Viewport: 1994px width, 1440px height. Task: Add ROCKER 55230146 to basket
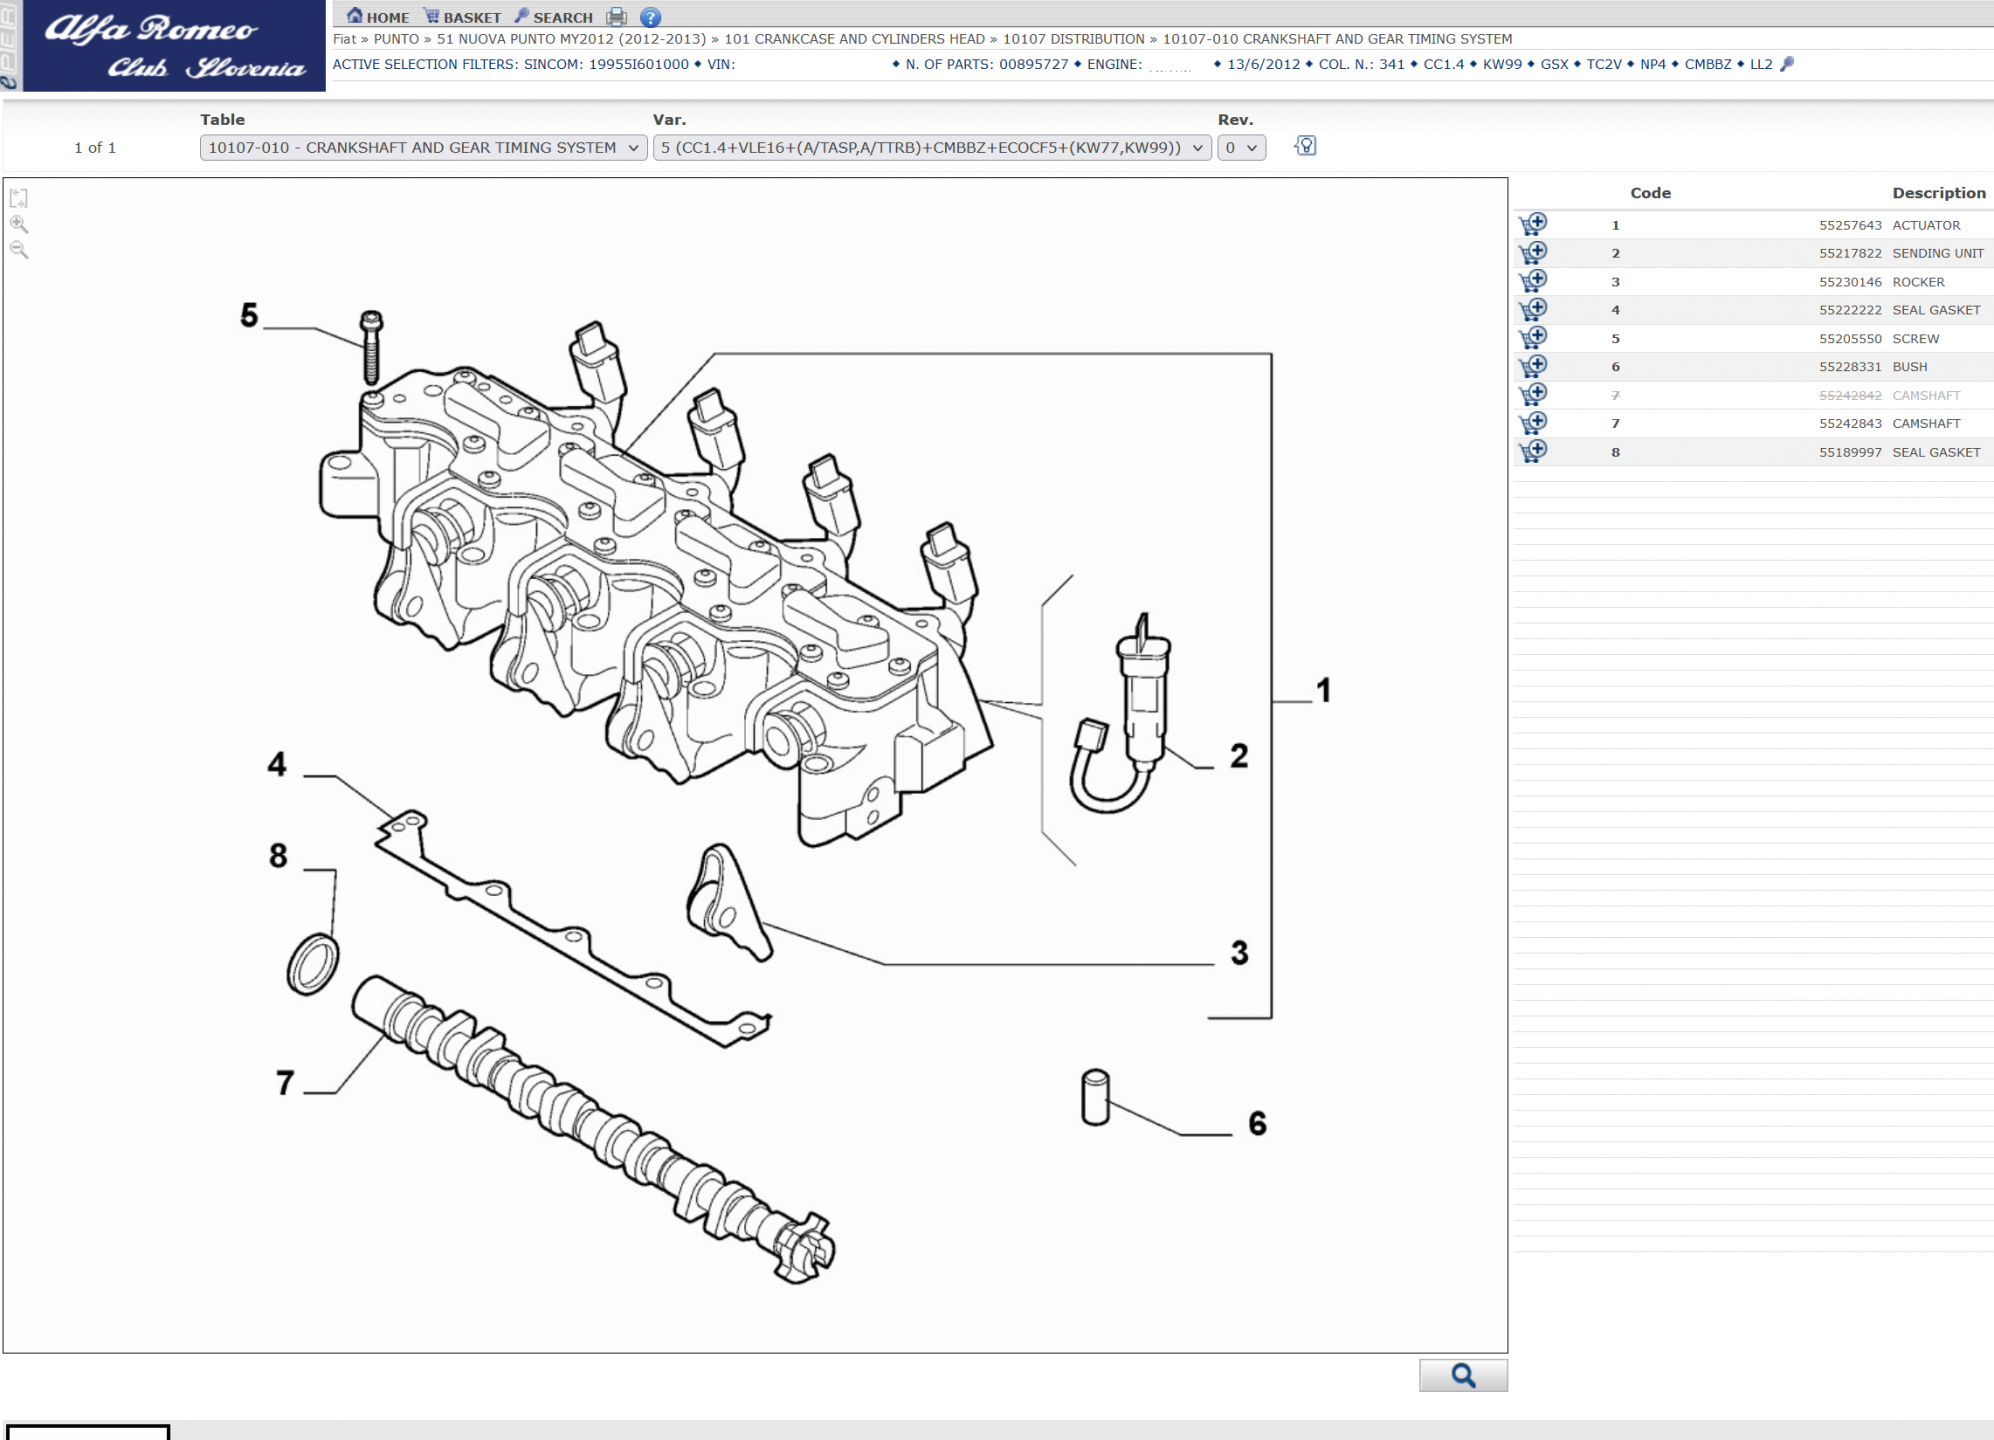coord(1532,281)
